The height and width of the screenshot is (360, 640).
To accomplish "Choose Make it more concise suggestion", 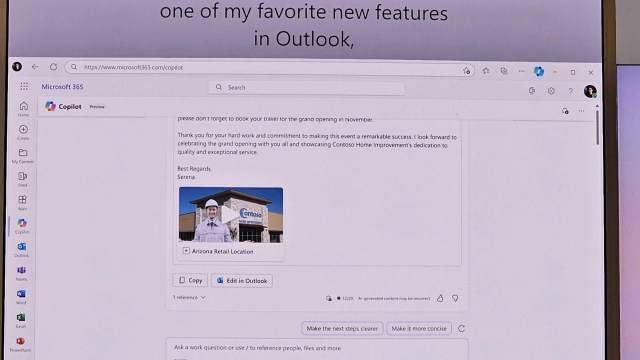I will click(x=419, y=328).
